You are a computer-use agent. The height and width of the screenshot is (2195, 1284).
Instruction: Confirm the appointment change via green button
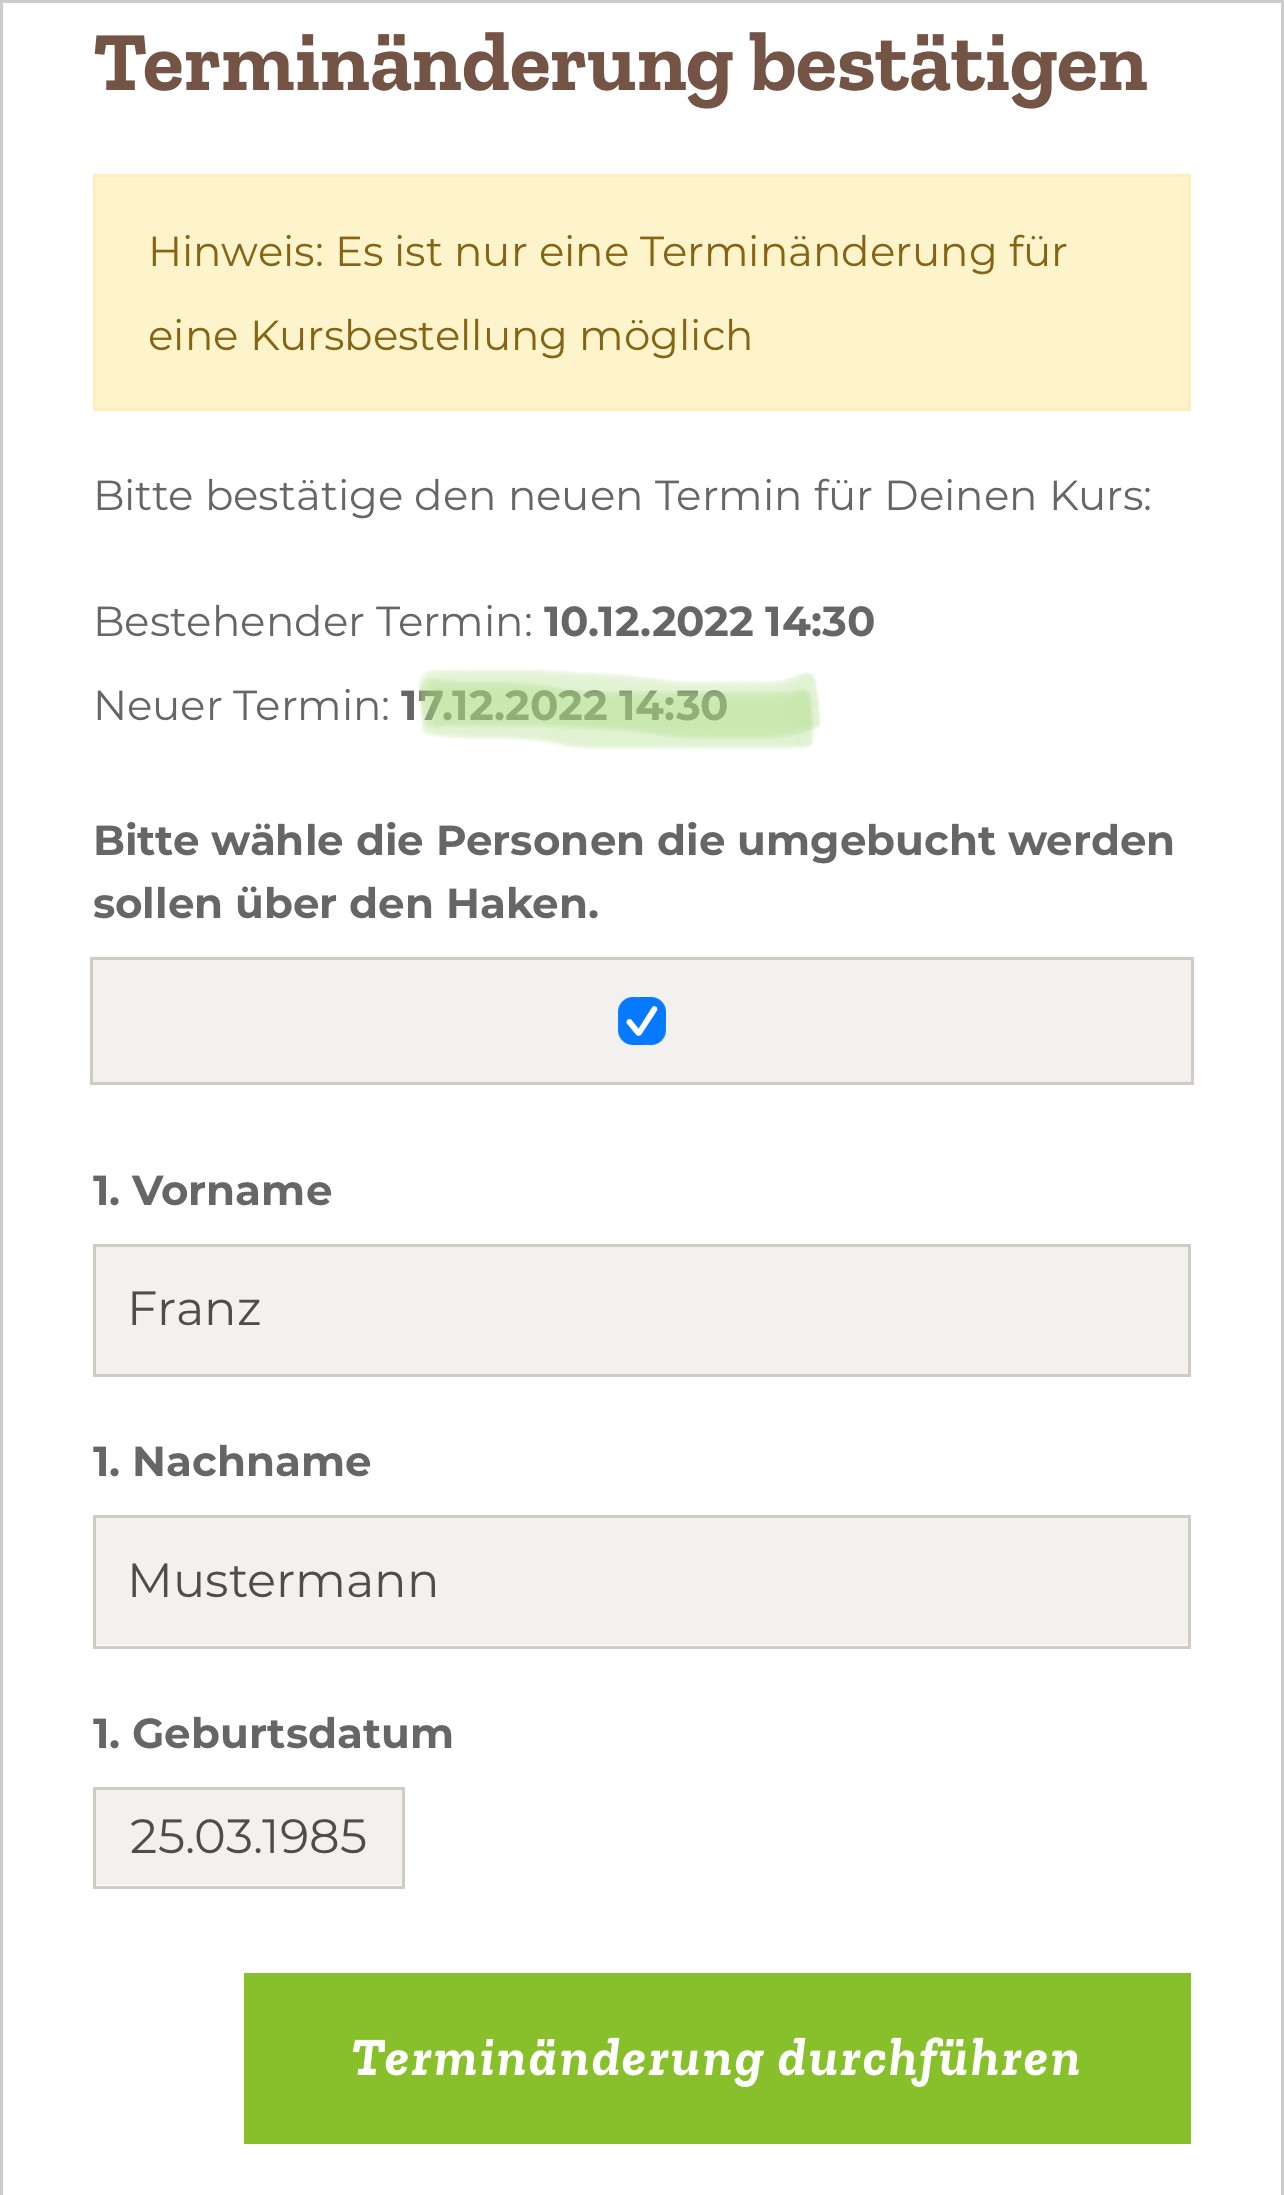click(x=719, y=2081)
